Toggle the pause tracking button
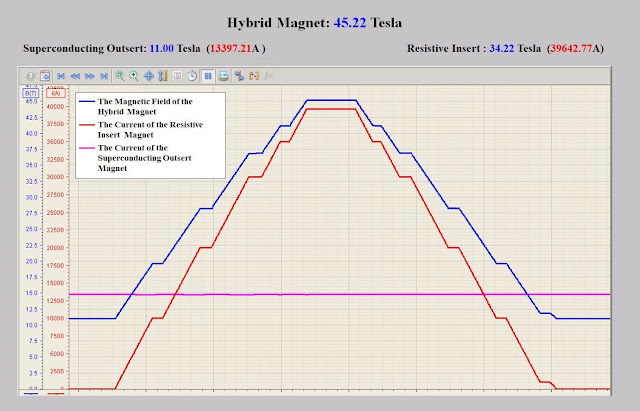The height and width of the screenshot is (411, 640). [x=208, y=76]
